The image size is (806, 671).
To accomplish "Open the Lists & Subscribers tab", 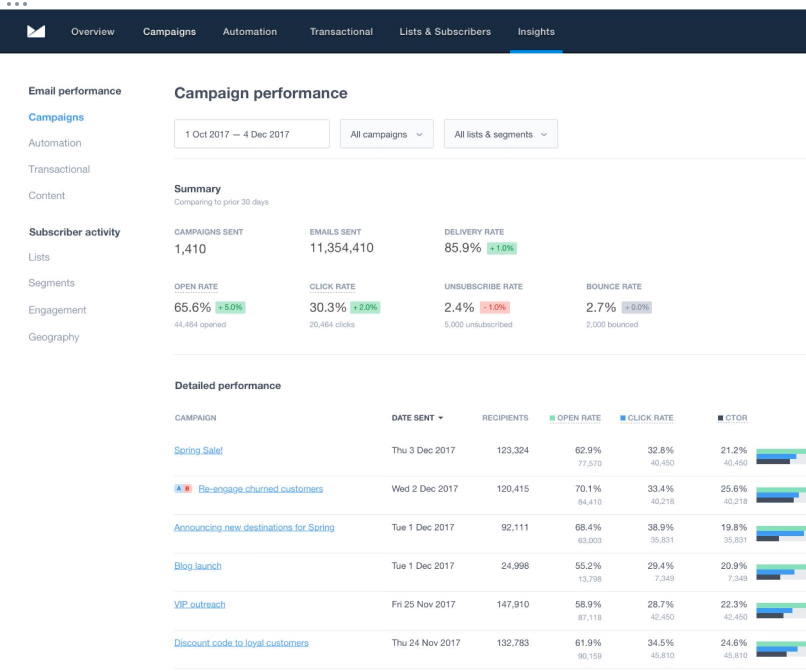I will point(445,32).
